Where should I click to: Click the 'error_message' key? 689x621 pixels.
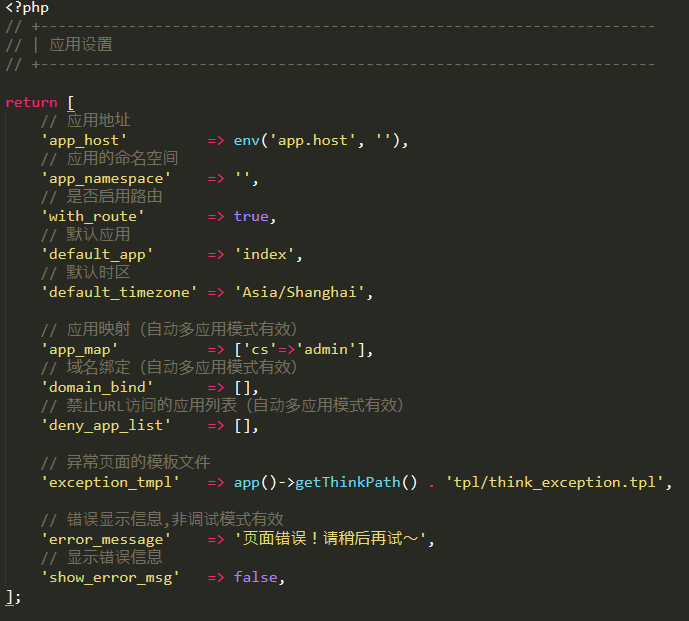(105, 539)
